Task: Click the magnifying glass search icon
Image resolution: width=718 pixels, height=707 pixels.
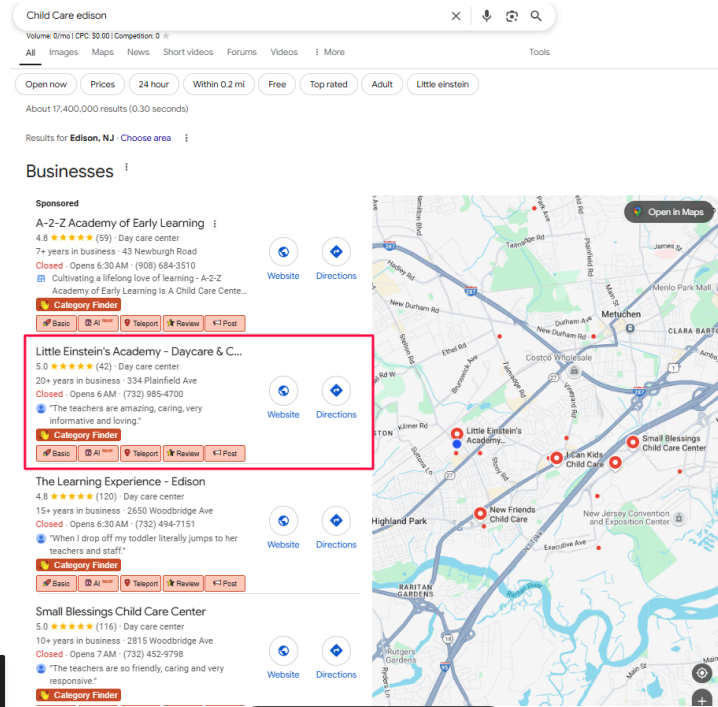Action: [x=536, y=16]
